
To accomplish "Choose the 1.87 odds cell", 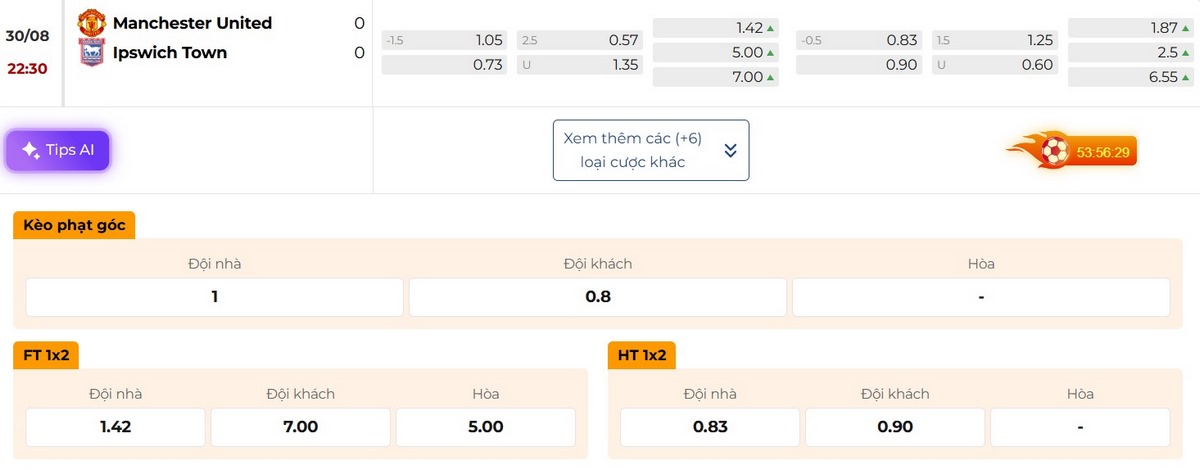I will [x=1130, y=28].
